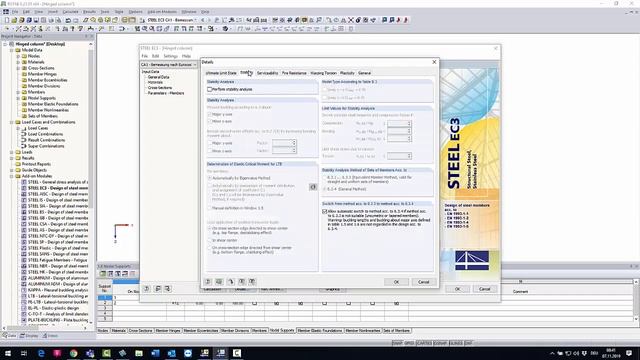Click the fifth footer icon in Details dialog

[x=252, y=282]
